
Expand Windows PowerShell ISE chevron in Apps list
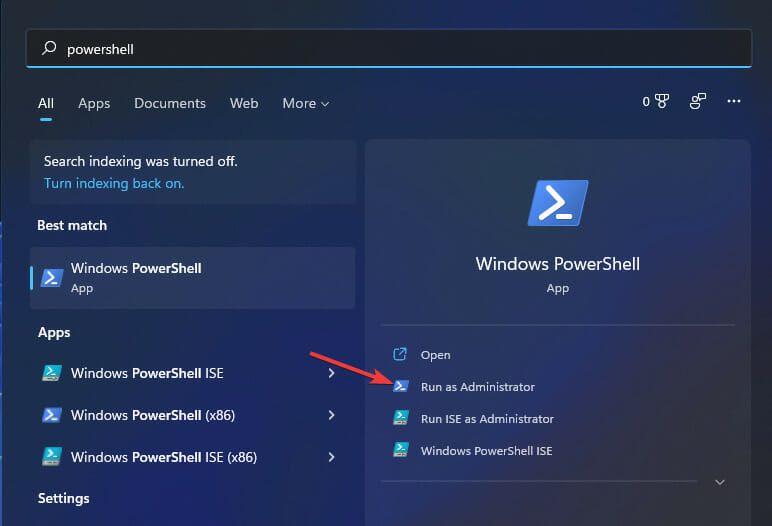point(331,373)
